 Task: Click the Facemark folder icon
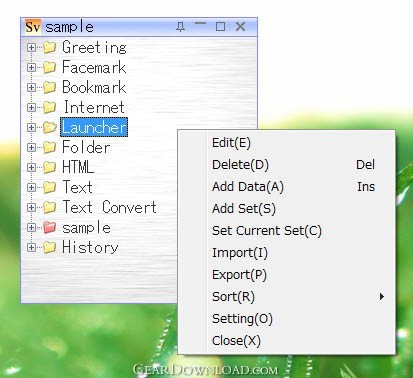coord(49,67)
